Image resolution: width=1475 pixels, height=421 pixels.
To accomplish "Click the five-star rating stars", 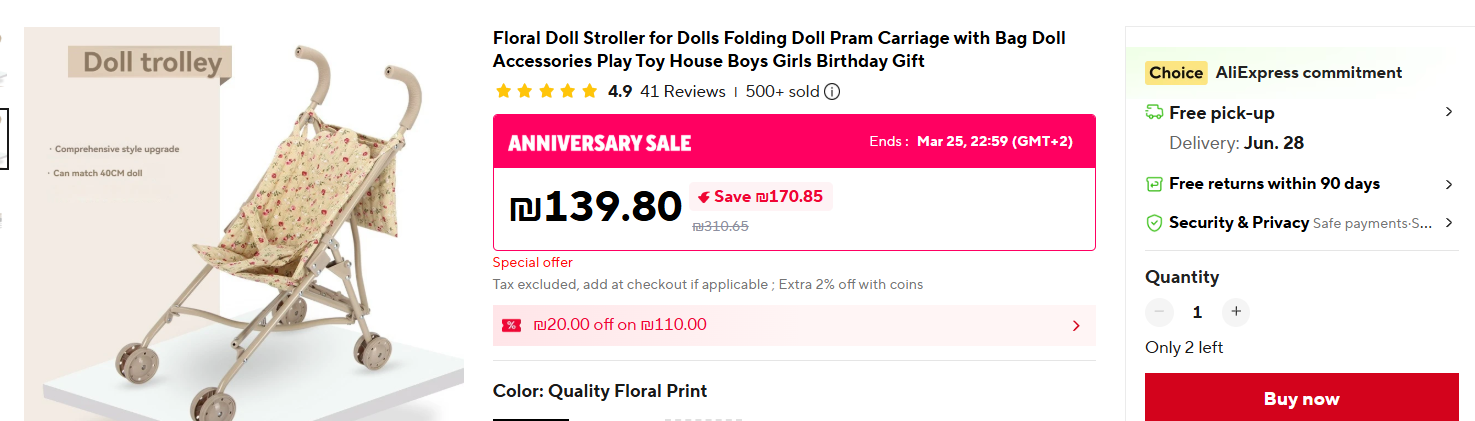I will coord(546,92).
